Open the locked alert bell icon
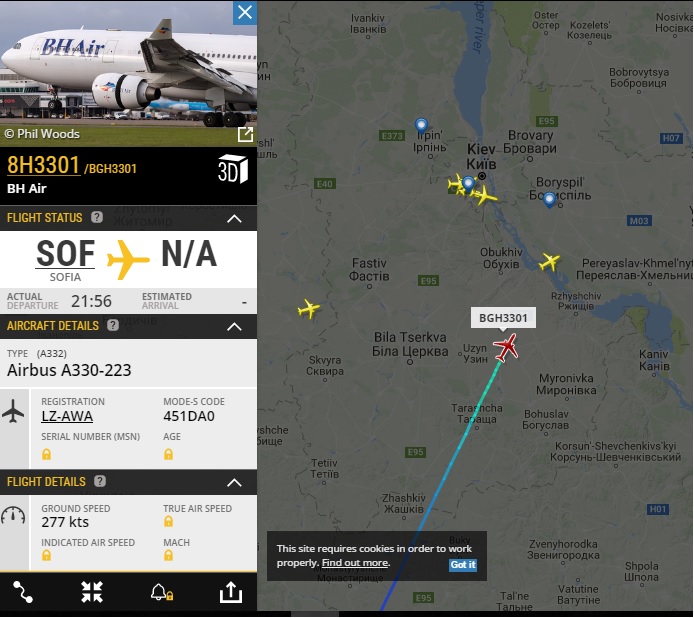 pos(162,592)
